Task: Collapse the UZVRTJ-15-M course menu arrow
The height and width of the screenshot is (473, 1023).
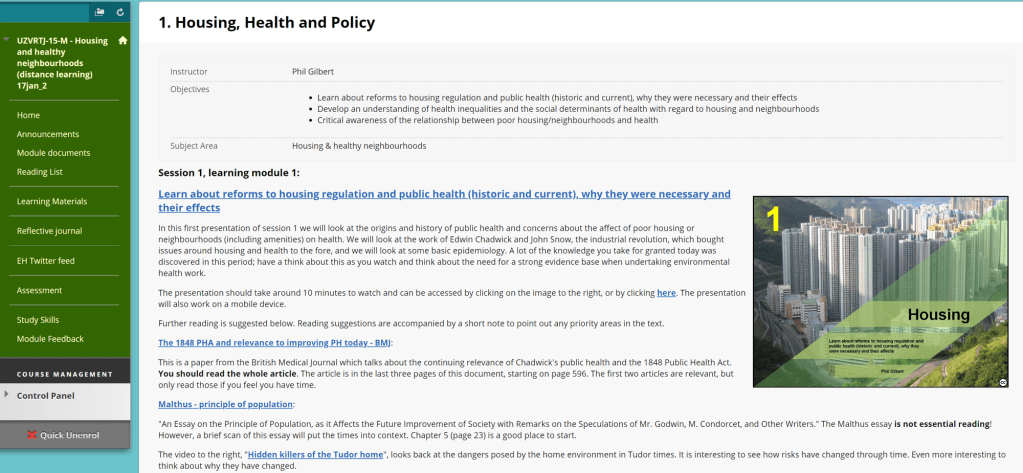Action: click(x=6, y=41)
